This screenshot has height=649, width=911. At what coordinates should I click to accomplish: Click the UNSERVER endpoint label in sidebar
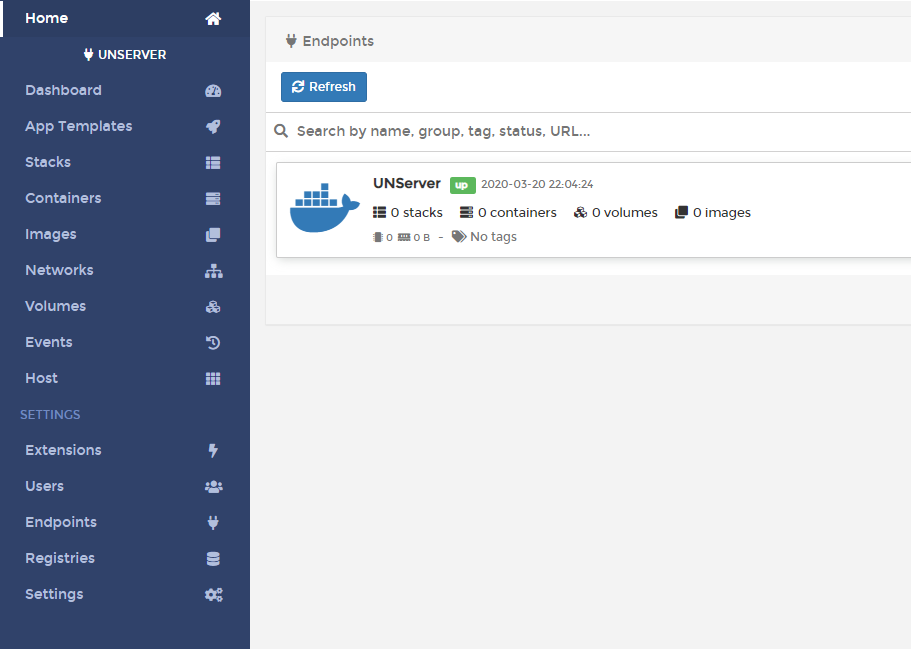click(x=132, y=55)
